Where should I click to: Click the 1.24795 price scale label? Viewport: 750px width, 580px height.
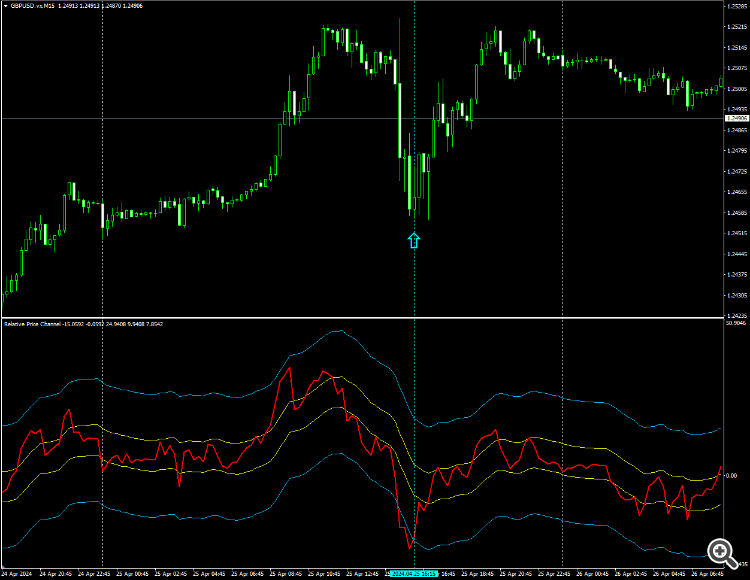point(737,151)
